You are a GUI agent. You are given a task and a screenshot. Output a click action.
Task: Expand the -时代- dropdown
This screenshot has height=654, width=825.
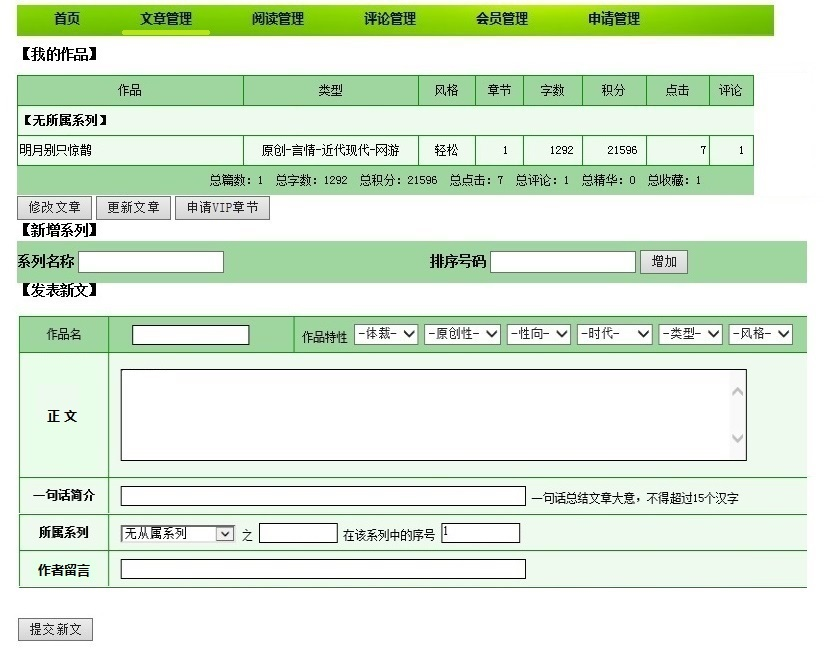pos(615,334)
